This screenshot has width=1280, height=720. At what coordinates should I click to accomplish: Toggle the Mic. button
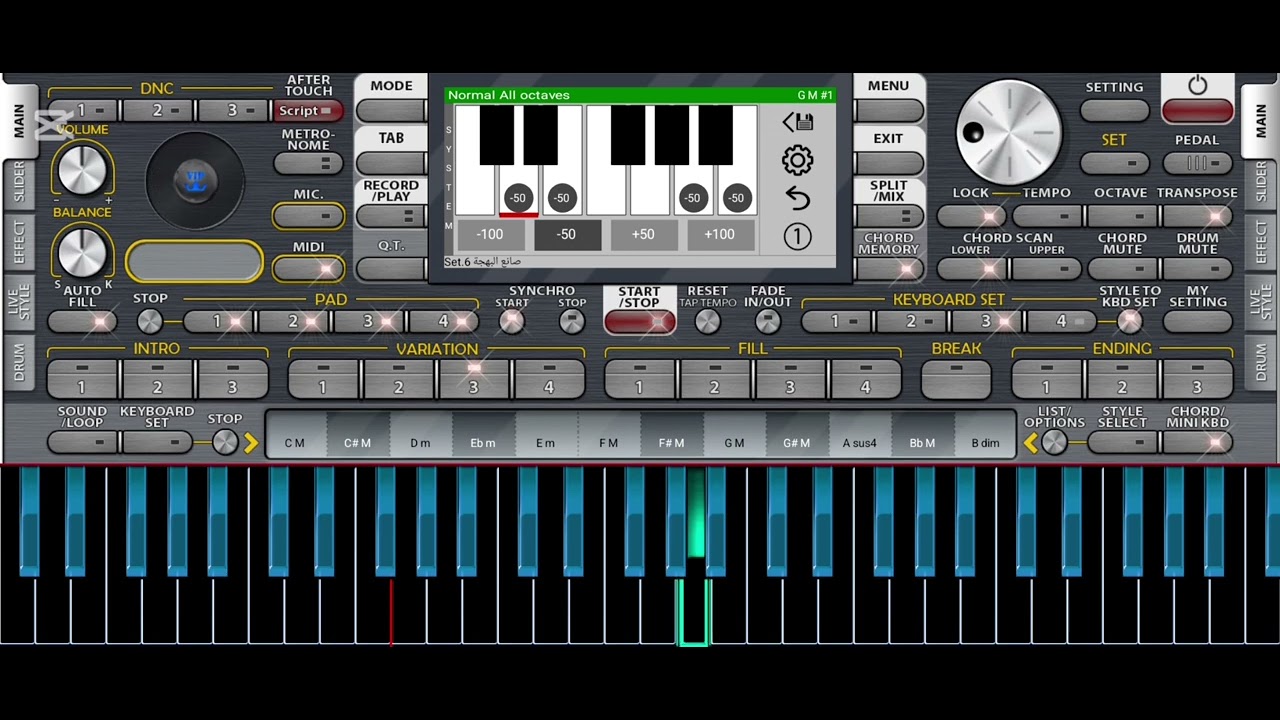(308, 215)
